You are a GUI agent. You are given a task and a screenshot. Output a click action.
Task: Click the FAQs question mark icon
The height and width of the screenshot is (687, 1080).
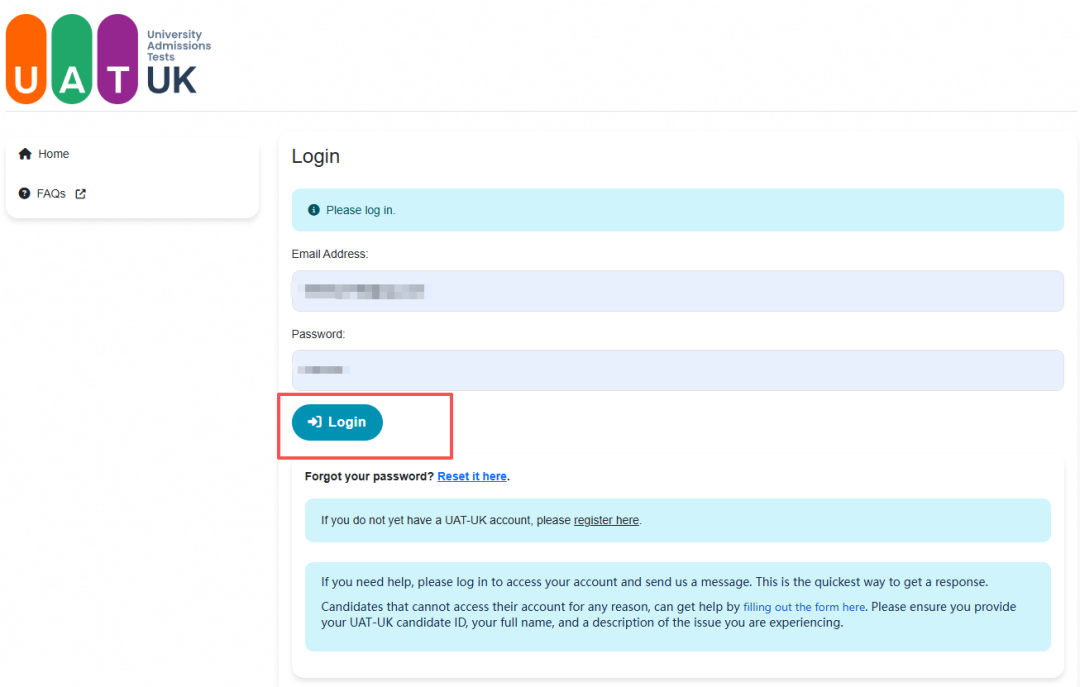[24, 194]
